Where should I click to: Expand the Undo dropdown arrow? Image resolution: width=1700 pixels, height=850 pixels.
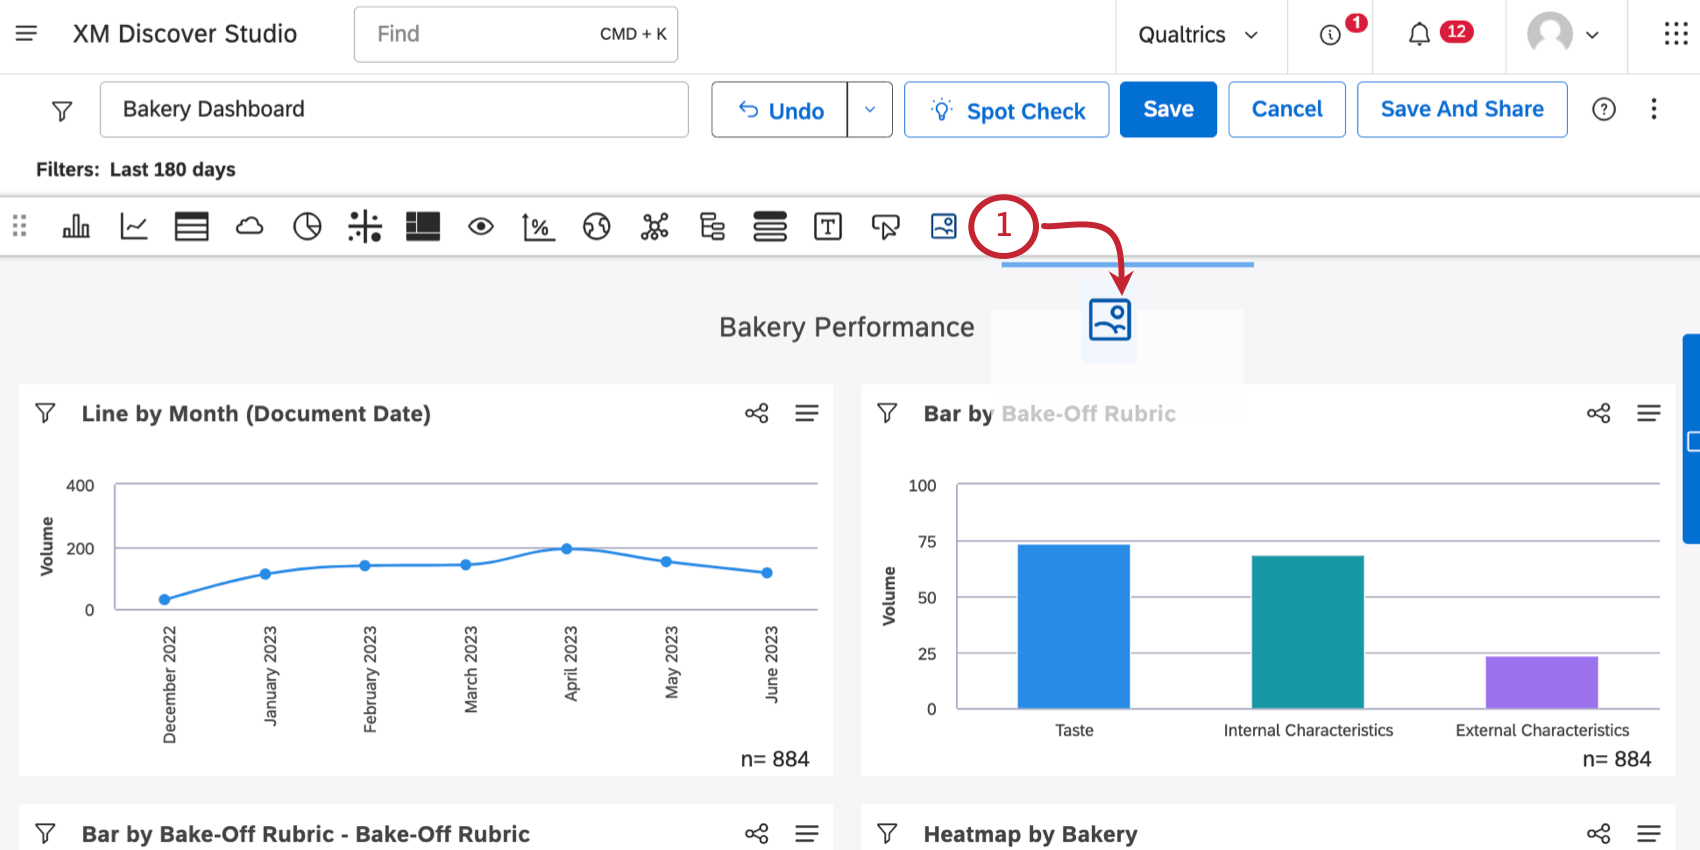[x=870, y=110]
